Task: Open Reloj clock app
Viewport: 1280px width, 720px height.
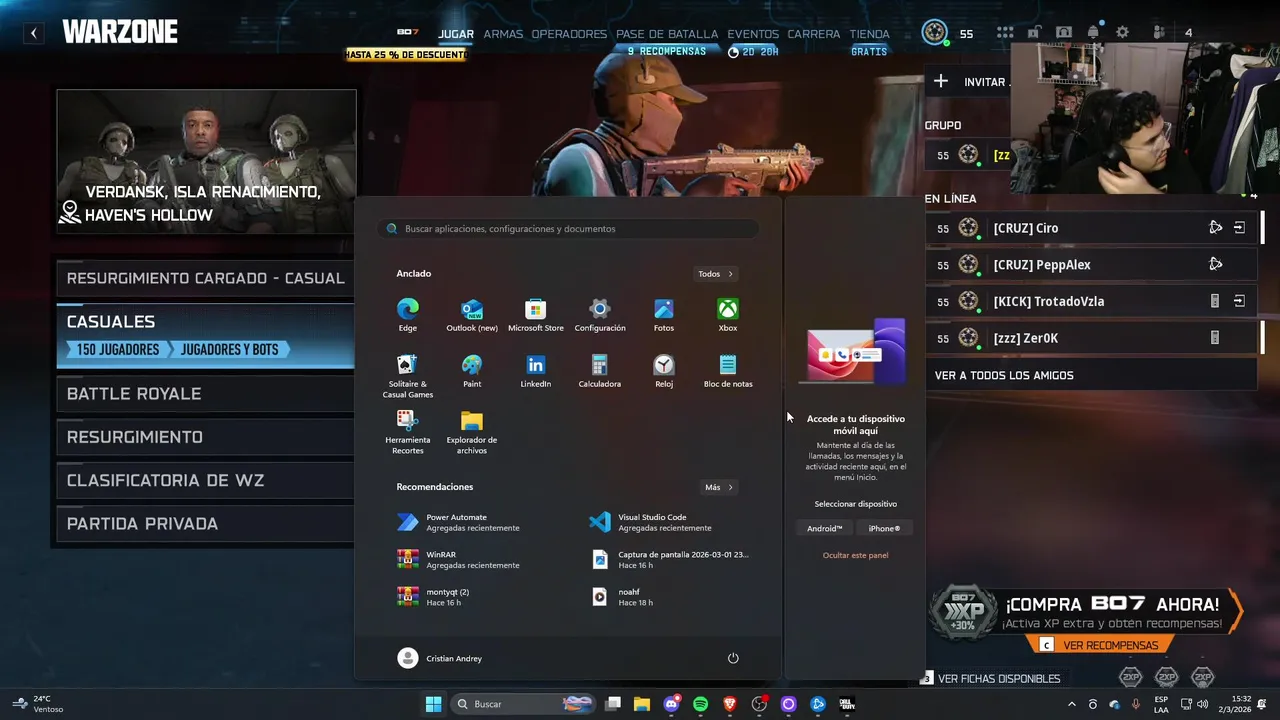Action: [664, 371]
